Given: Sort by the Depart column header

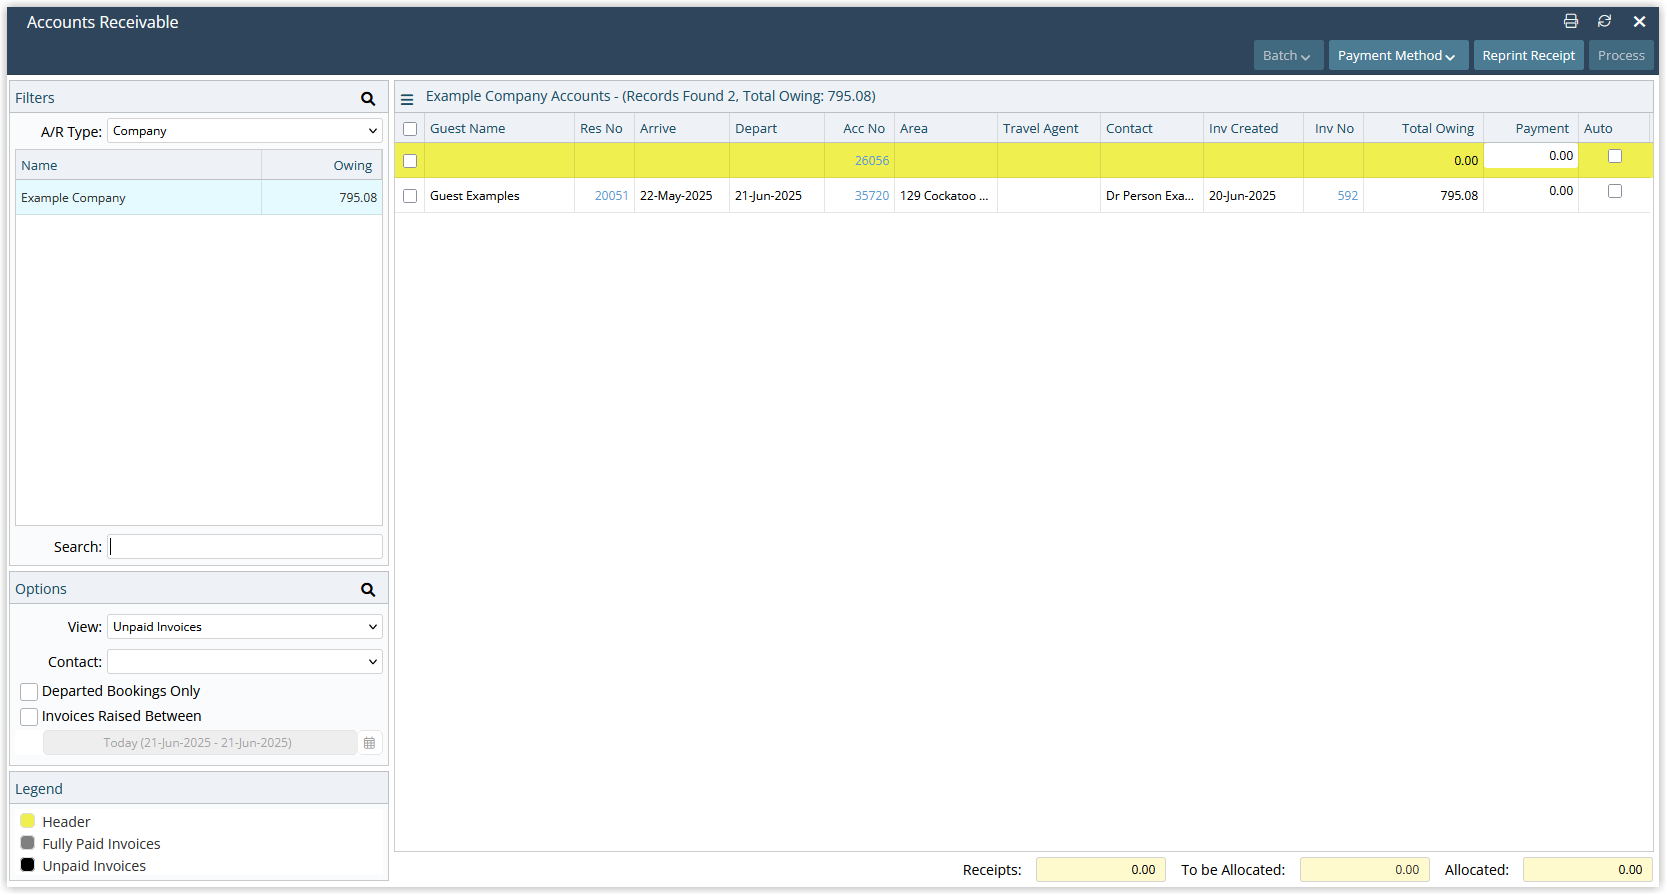Looking at the screenshot, I should coord(777,129).
